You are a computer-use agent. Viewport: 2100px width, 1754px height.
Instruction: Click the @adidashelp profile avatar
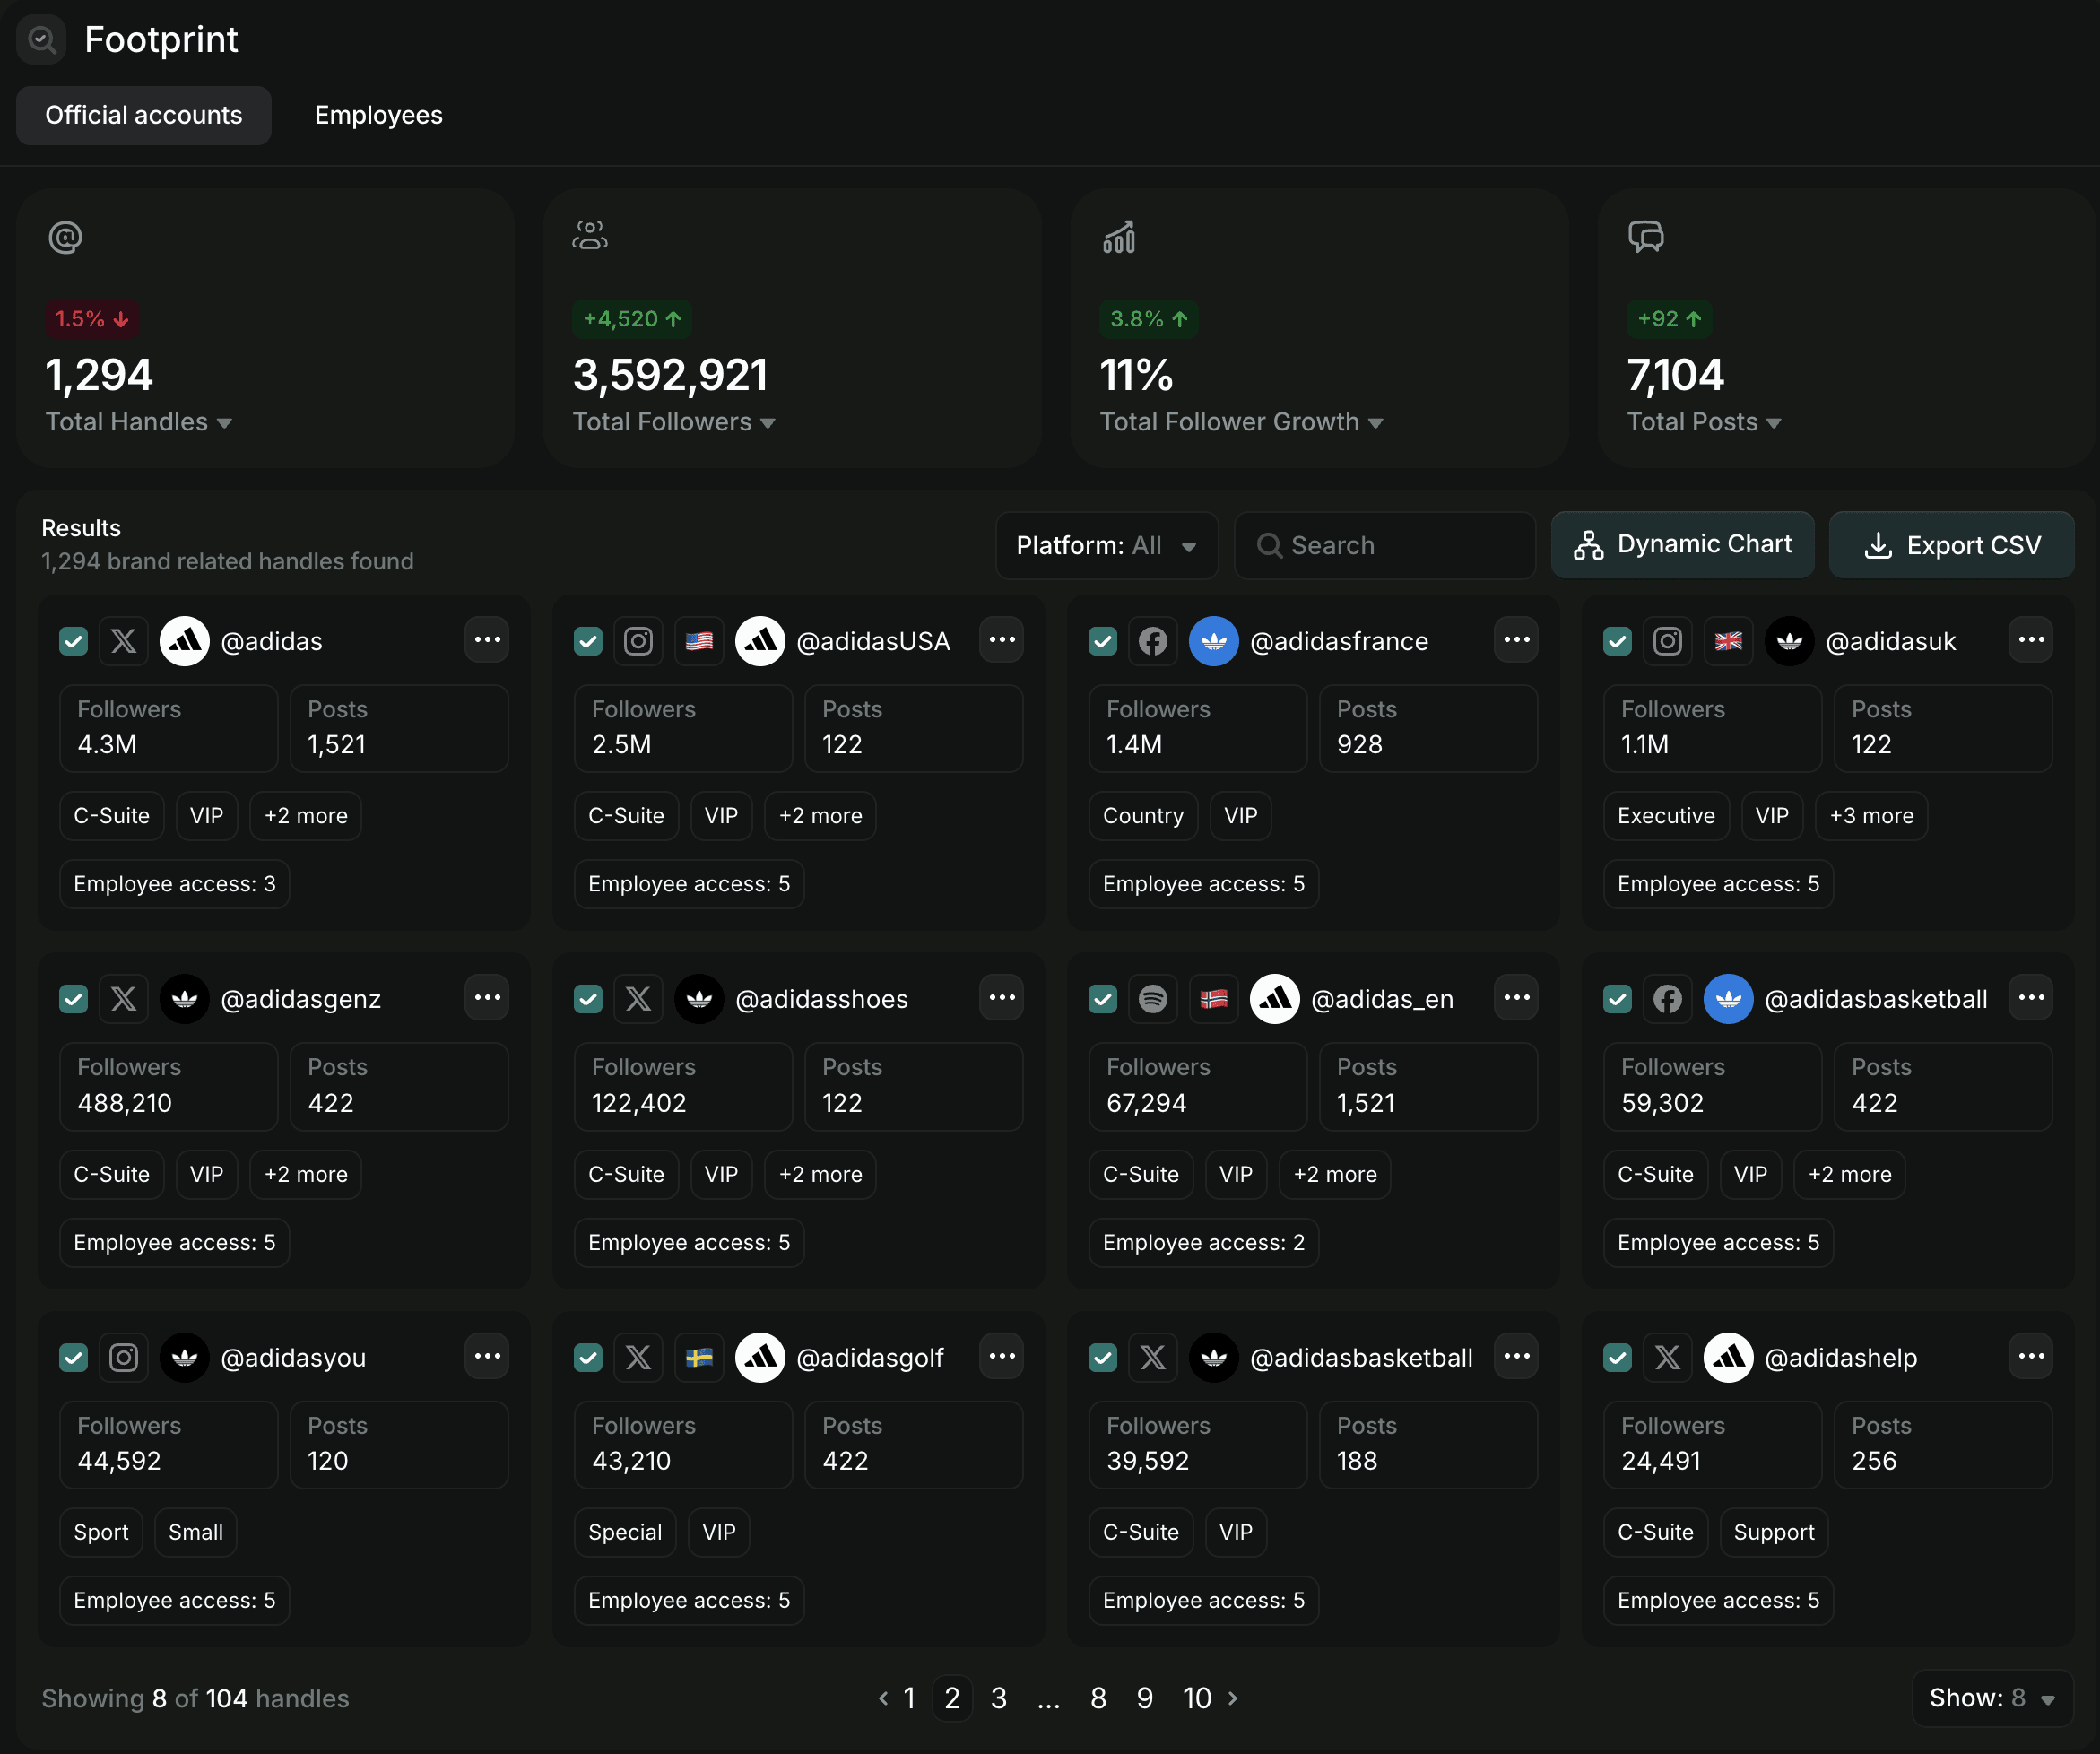click(1728, 1357)
